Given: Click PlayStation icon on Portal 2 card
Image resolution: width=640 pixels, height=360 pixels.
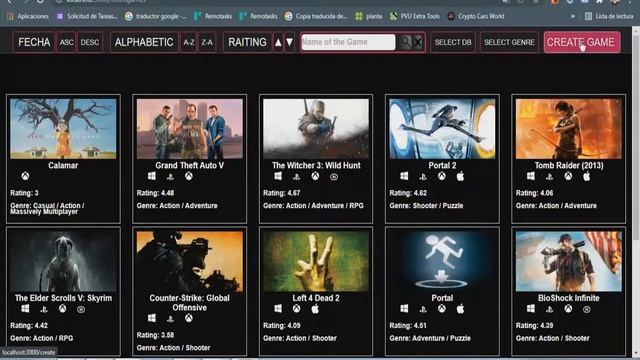Looking at the screenshot, I should coord(423,177).
